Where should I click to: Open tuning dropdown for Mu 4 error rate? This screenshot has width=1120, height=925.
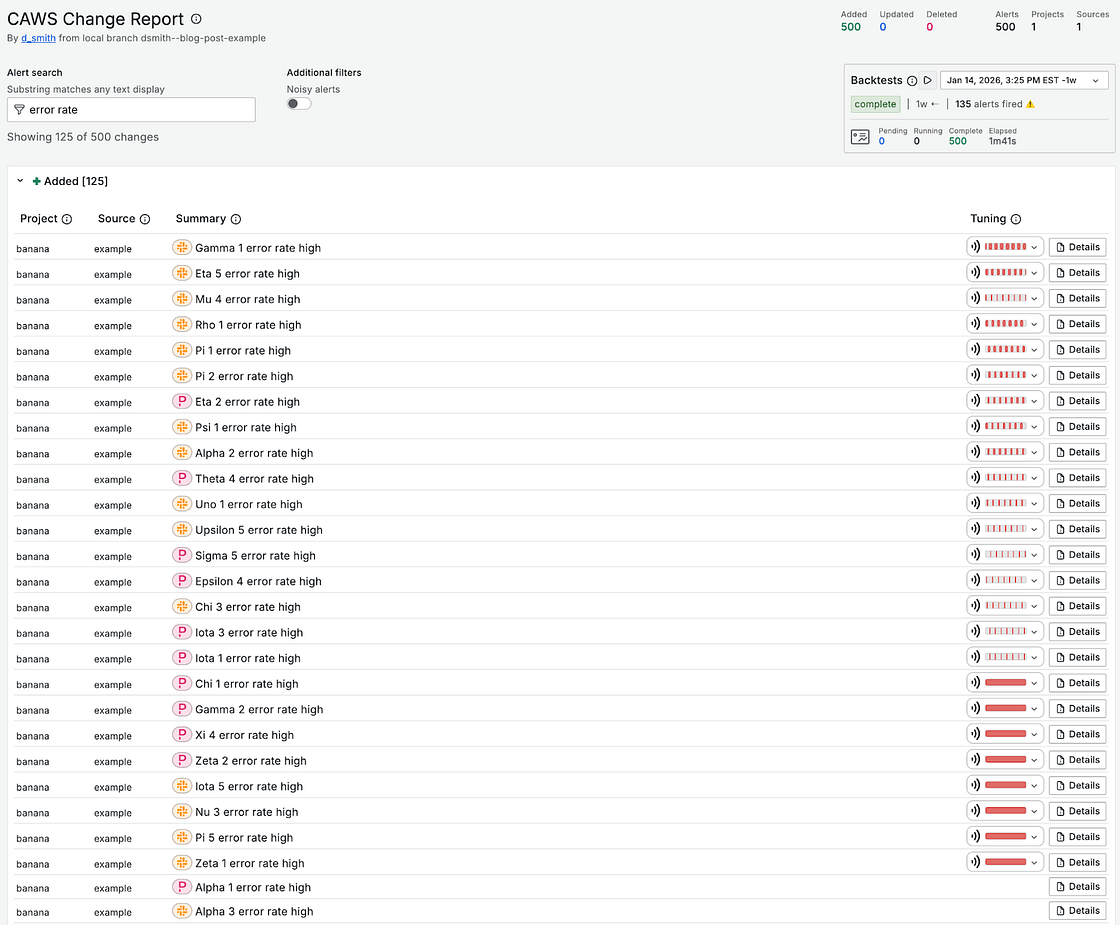pyautogui.click(x=1035, y=298)
